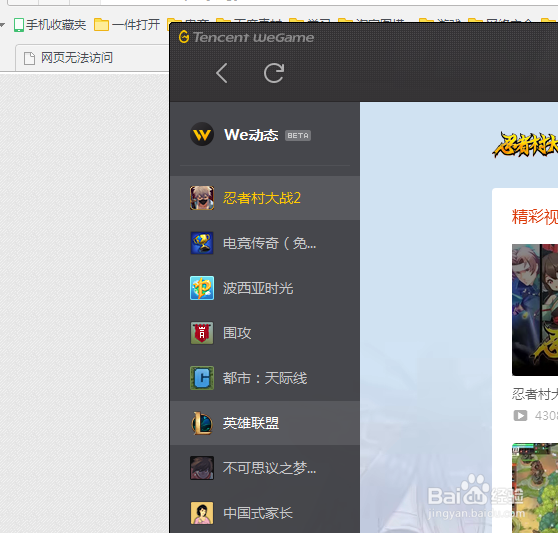
Task: Select 都市:天际线 in the sidebar
Action: click(x=265, y=378)
